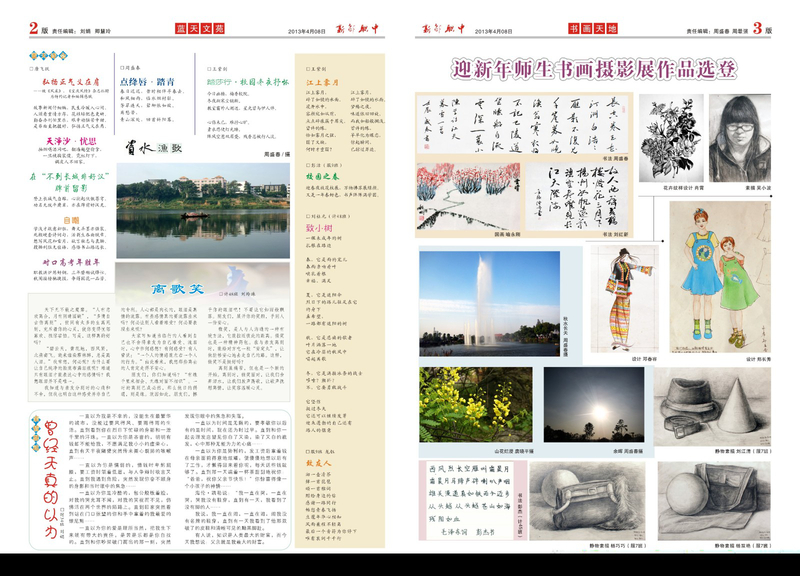Click the green poem heading 校园之春
Viewport: 800px width, 576px height.
coord(322,177)
